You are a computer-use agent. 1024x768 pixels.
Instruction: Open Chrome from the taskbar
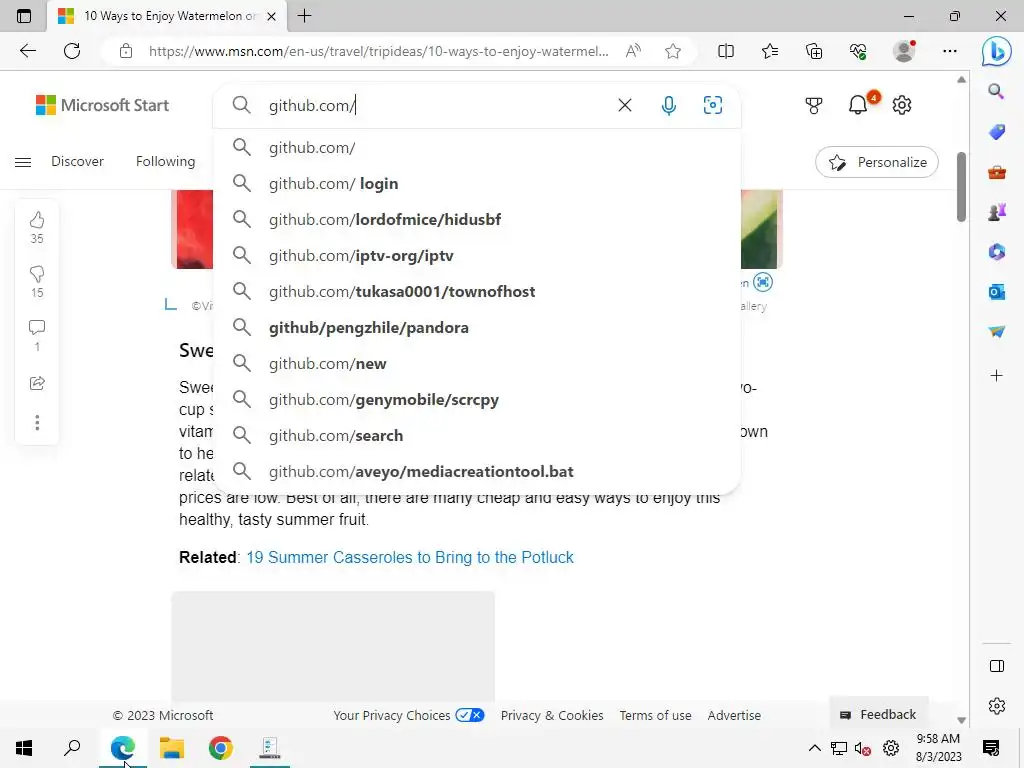point(221,748)
